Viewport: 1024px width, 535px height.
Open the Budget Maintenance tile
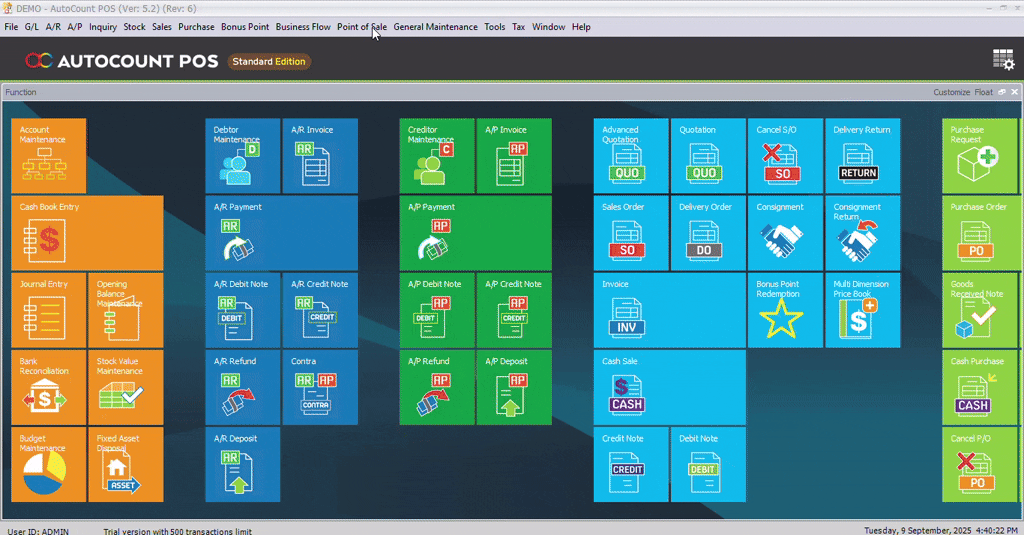coord(48,464)
